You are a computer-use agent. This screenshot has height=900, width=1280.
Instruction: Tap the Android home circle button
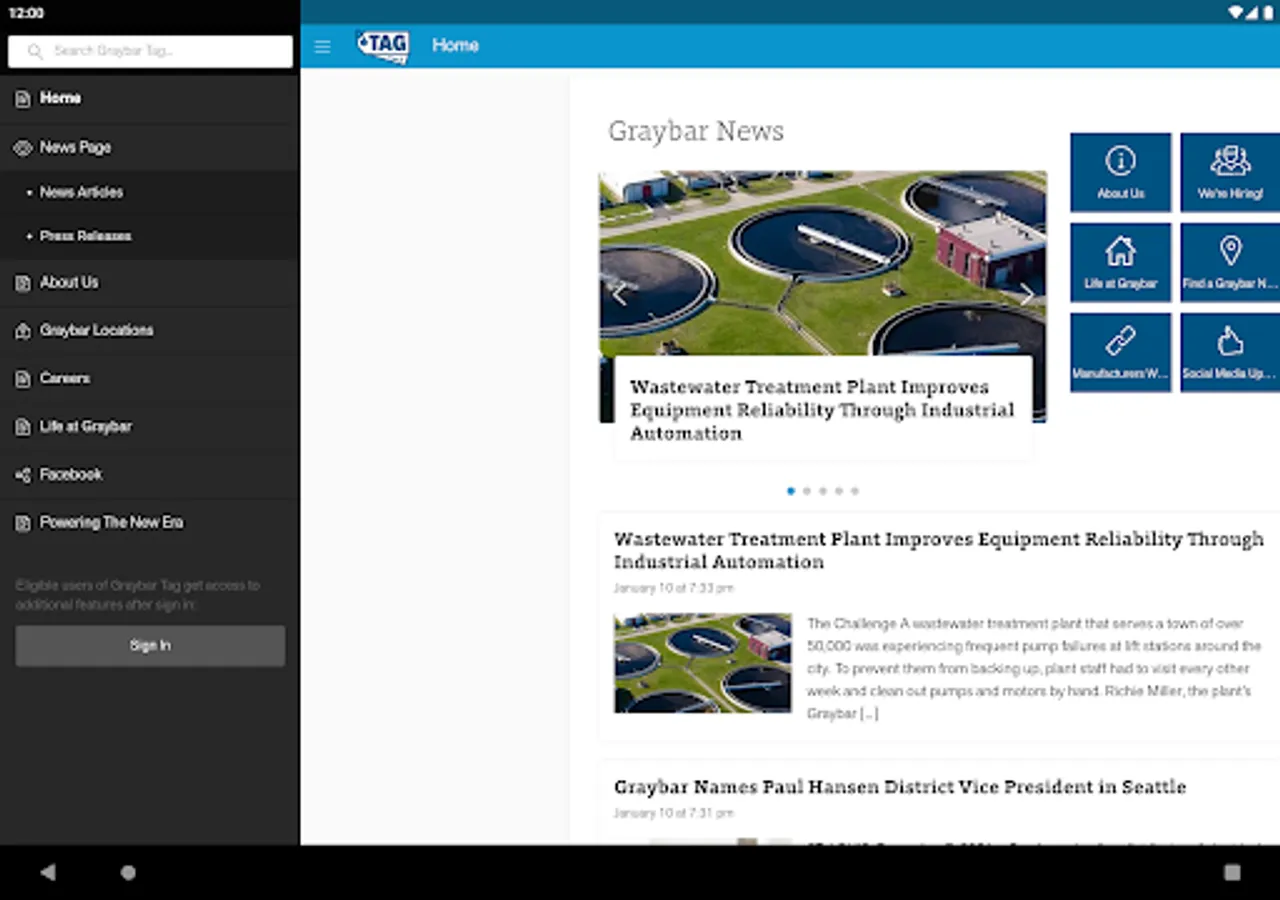tap(128, 872)
